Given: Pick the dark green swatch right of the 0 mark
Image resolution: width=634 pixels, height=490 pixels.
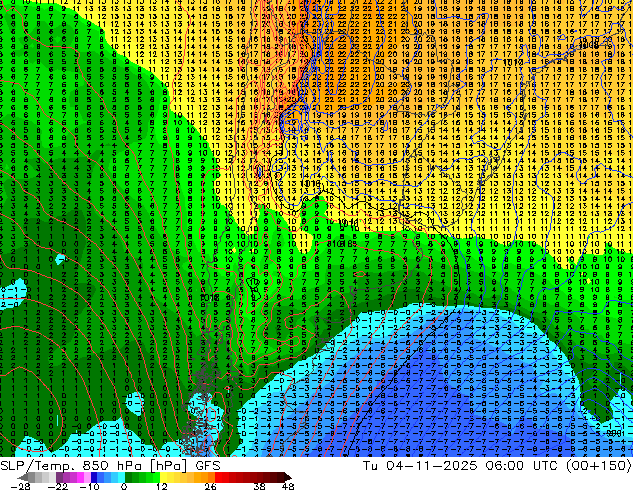Looking at the screenshot, I should [x=129, y=477].
